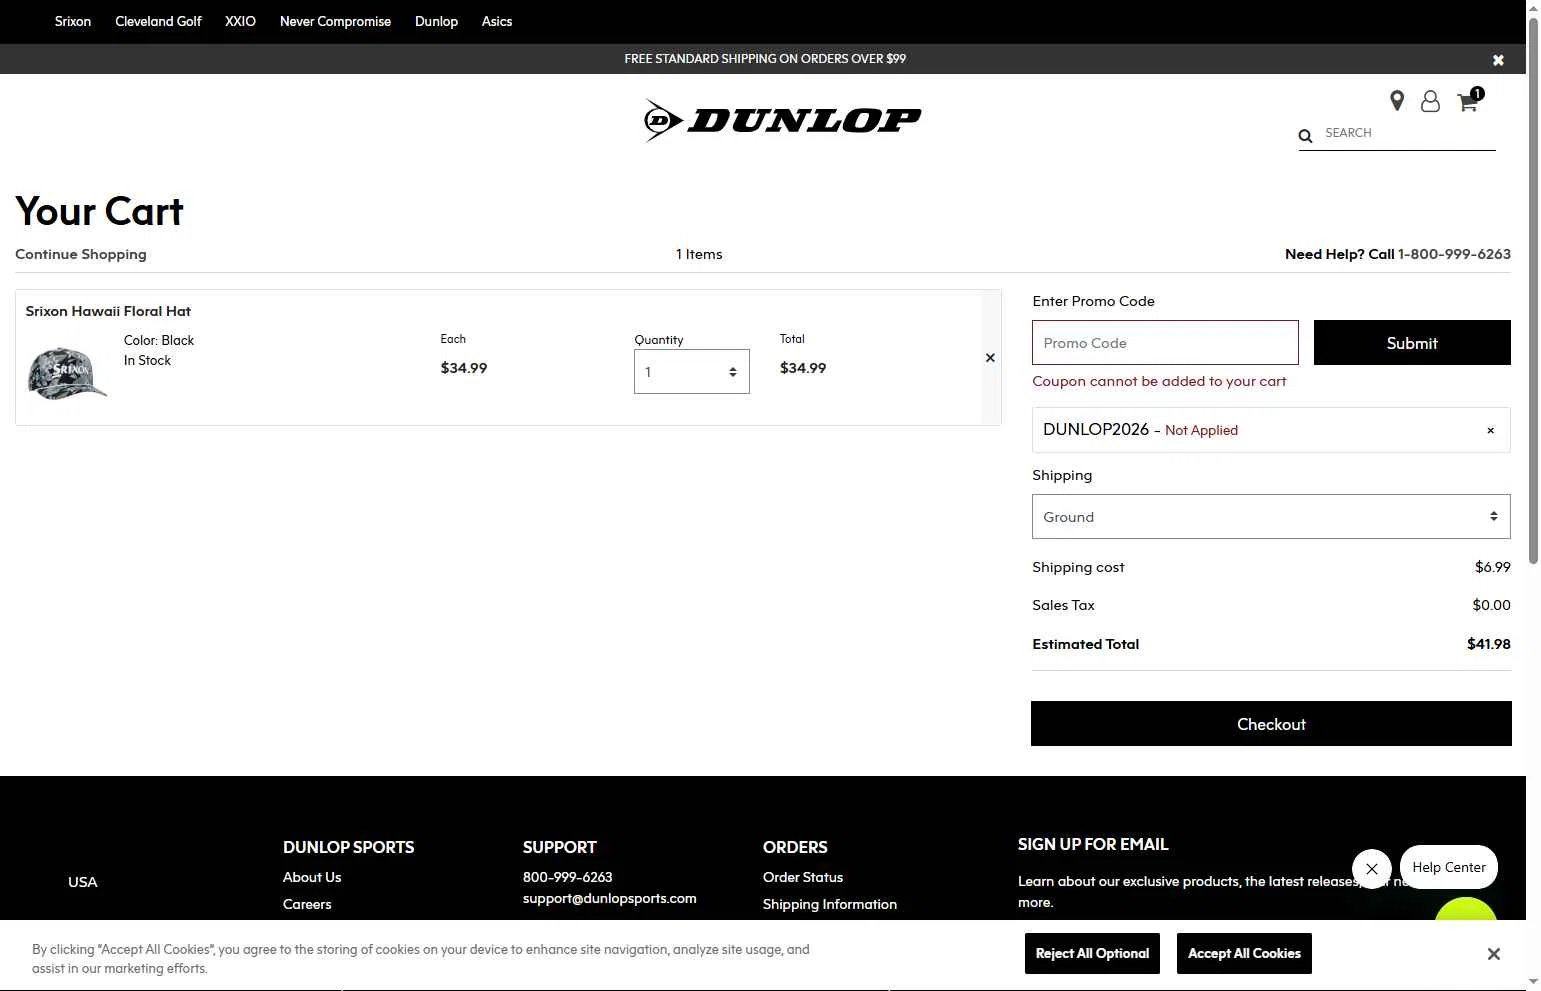This screenshot has width=1541, height=991.
Task: Open Srixon Hawaii Floral Hat product title
Action: pyautogui.click(x=108, y=311)
